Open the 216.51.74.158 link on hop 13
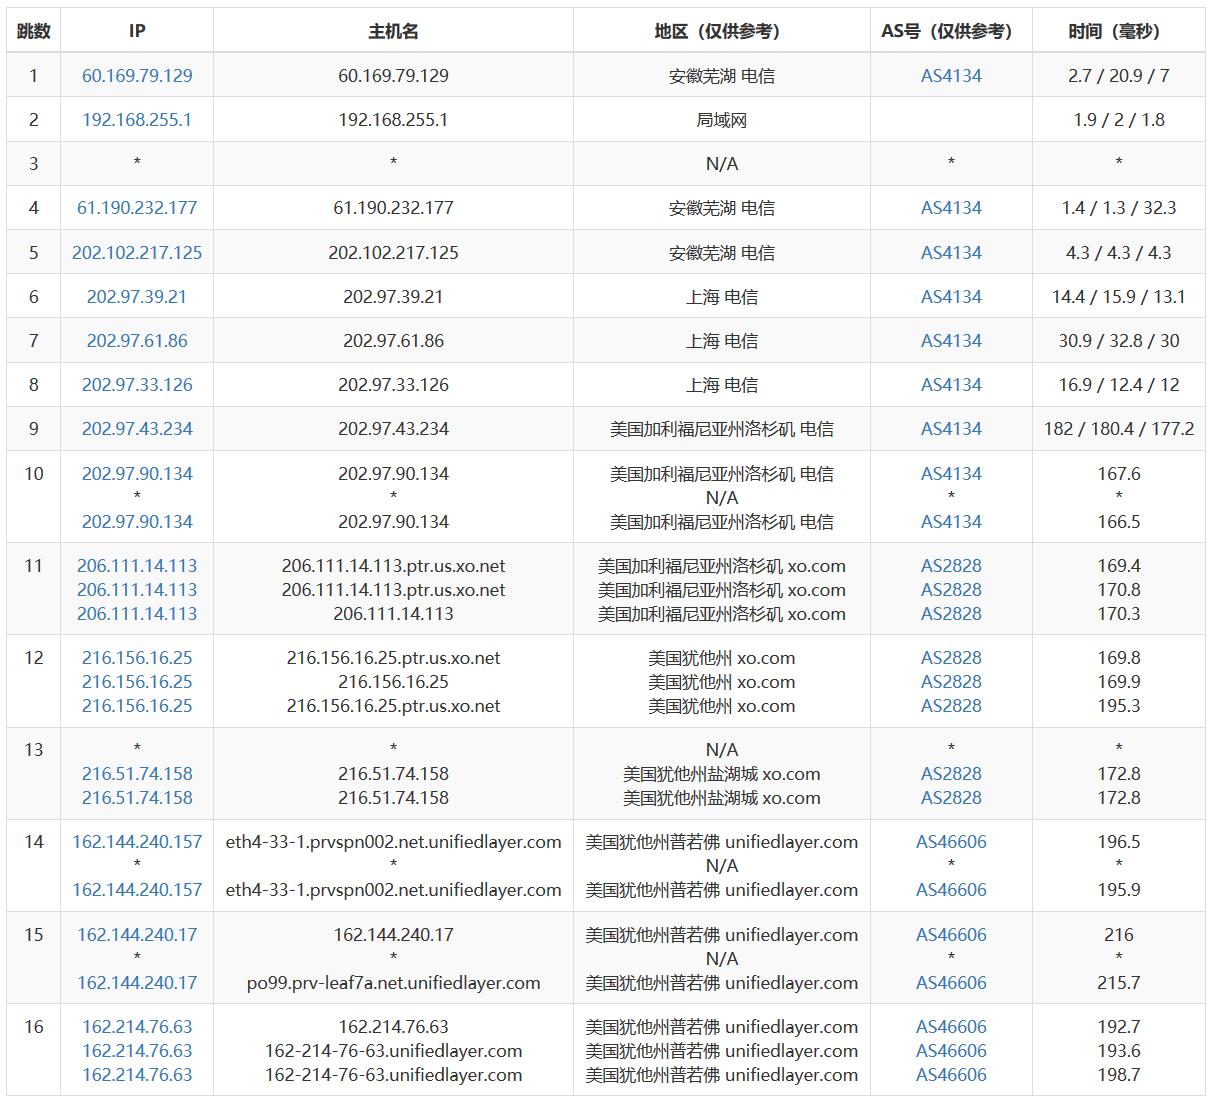Image resolution: width=1212 pixels, height=1102 pixels. 137,773
